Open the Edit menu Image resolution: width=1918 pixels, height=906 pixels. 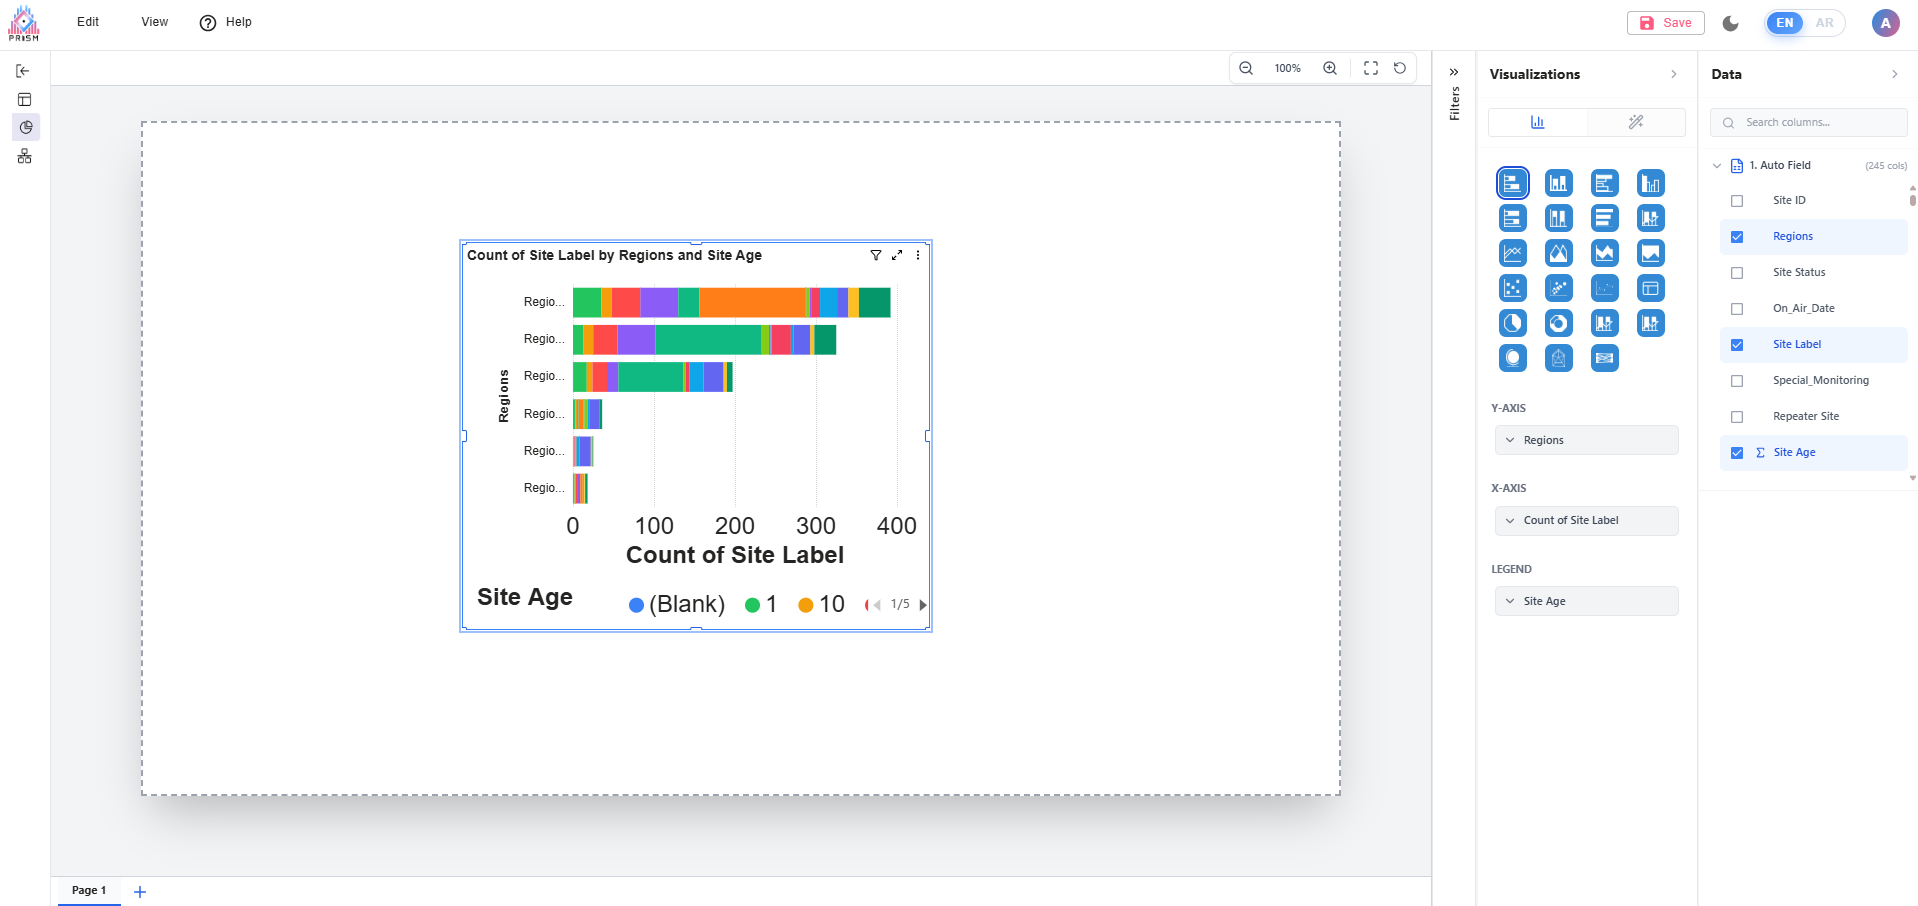coord(88,22)
